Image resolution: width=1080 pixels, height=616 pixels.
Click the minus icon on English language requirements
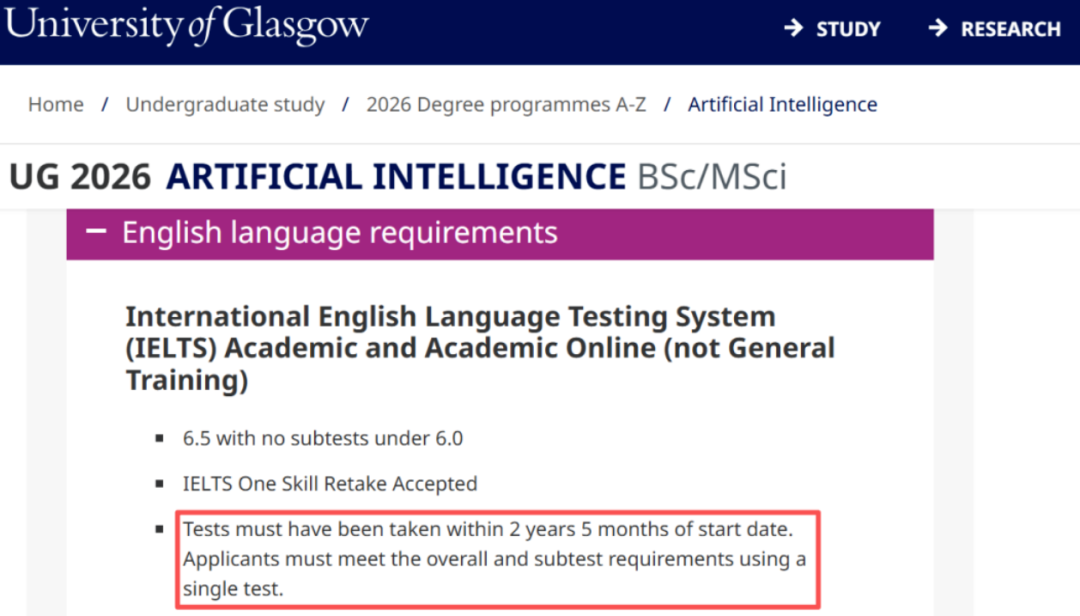tap(96, 232)
